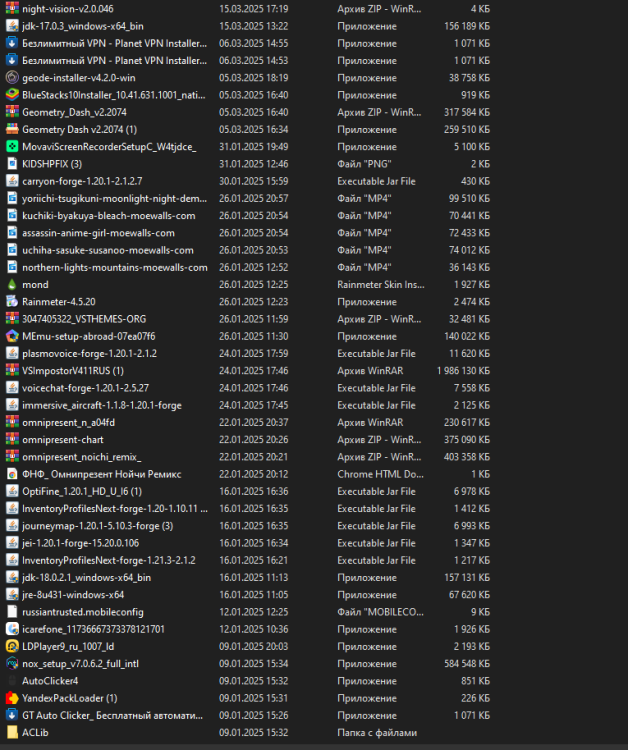Click the date 16.01.2025 16:35 of InventoryProfilesNext-forge-1.20
The height and width of the screenshot is (750, 628).
253,508
